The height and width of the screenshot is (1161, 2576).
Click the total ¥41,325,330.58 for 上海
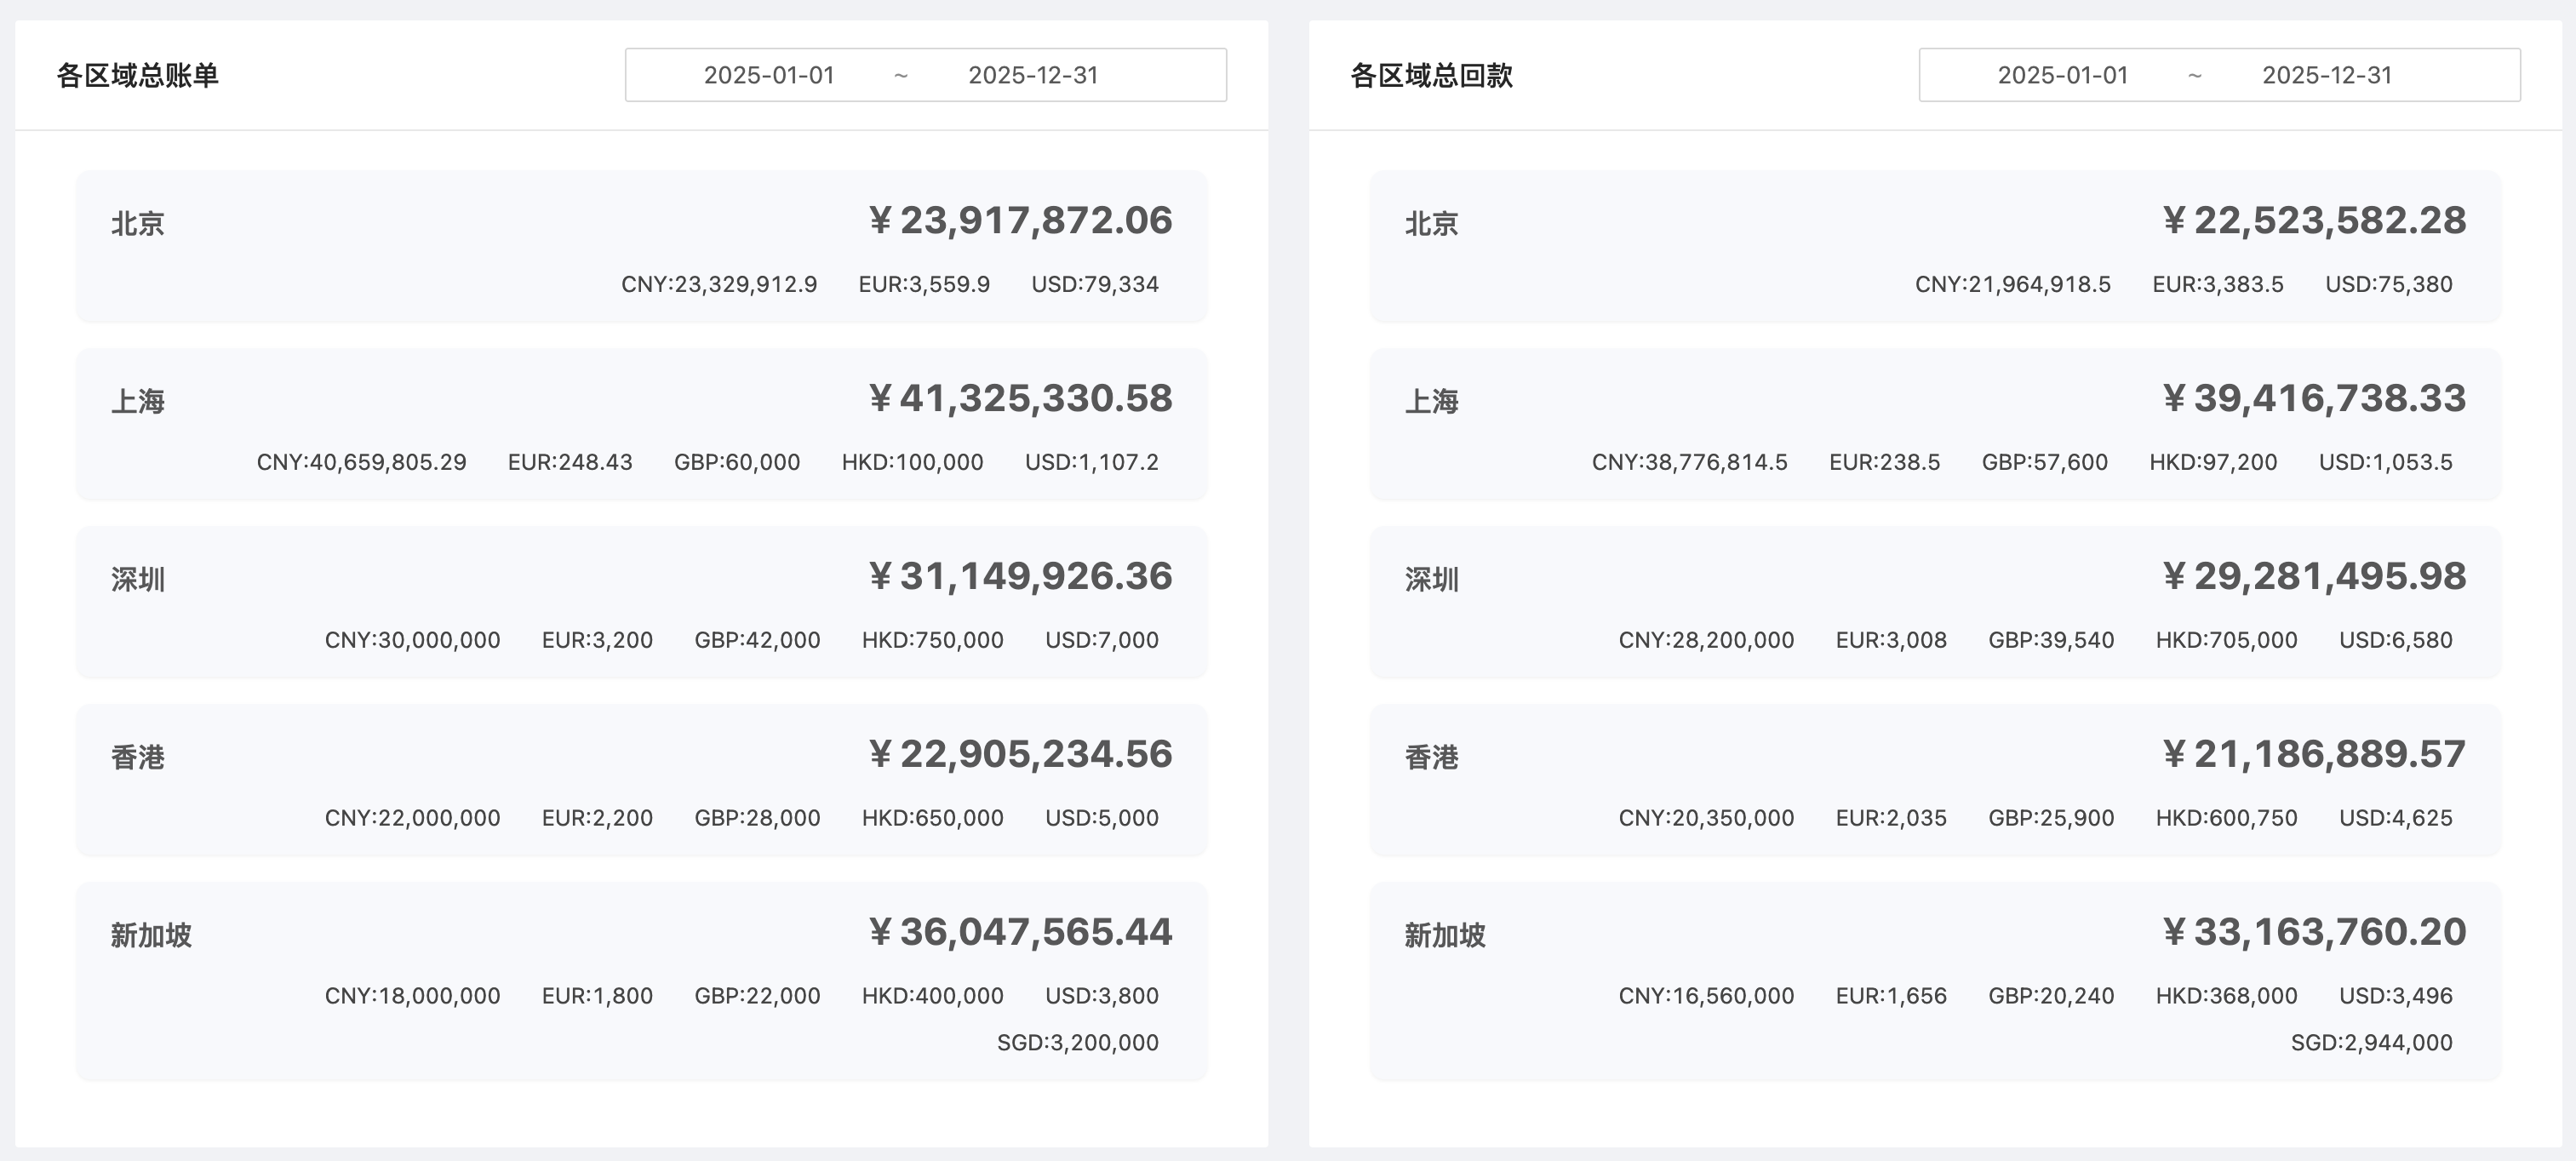pos(1020,398)
